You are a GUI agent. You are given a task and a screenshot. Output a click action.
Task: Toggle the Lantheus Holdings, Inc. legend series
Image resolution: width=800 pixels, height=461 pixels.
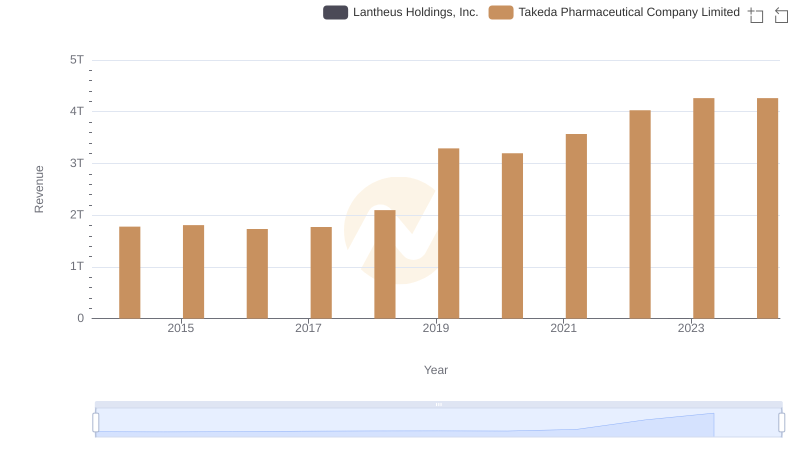[401, 12]
